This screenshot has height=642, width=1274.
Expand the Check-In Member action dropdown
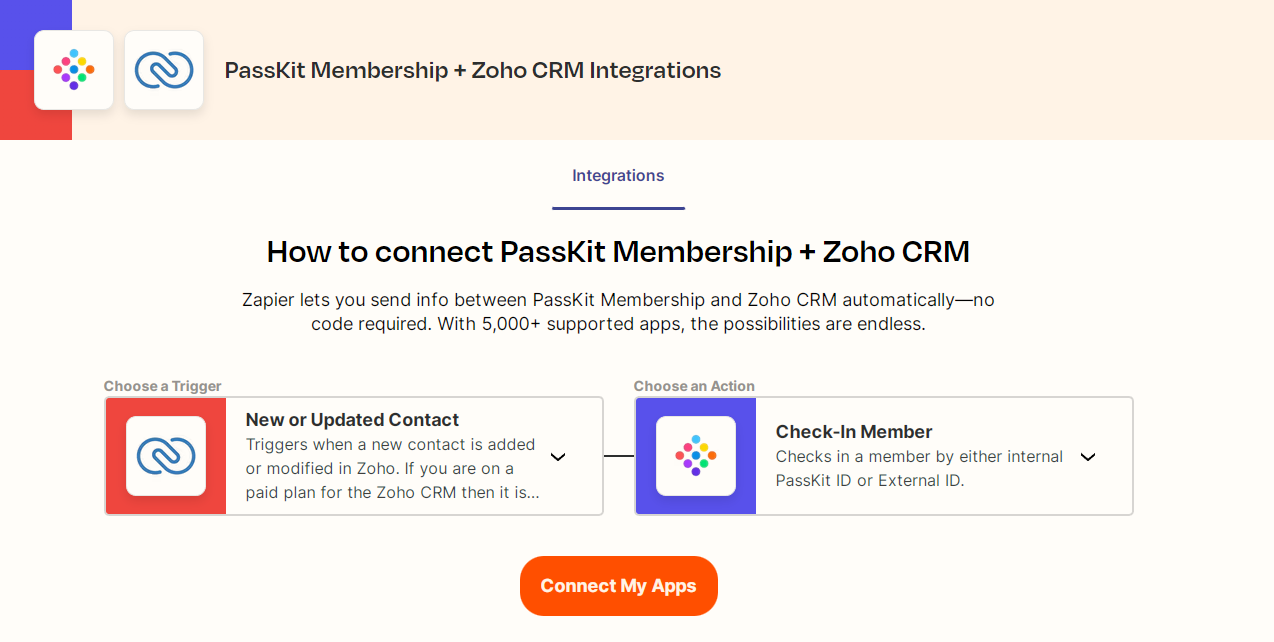click(1088, 457)
